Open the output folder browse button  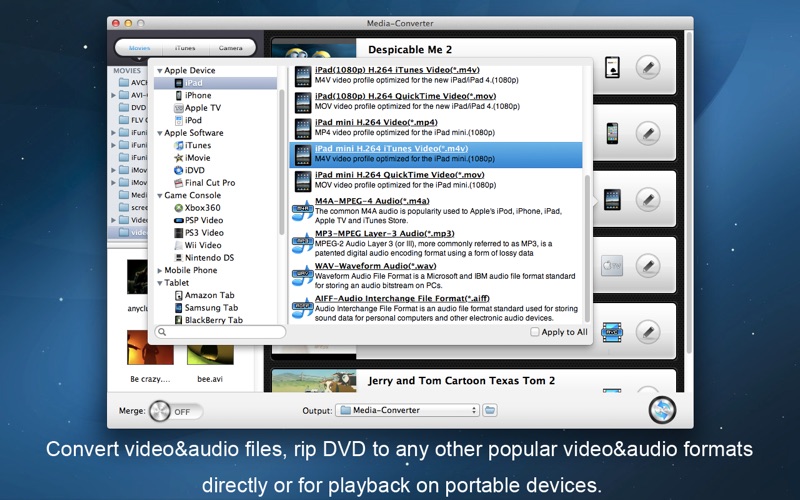[490, 410]
